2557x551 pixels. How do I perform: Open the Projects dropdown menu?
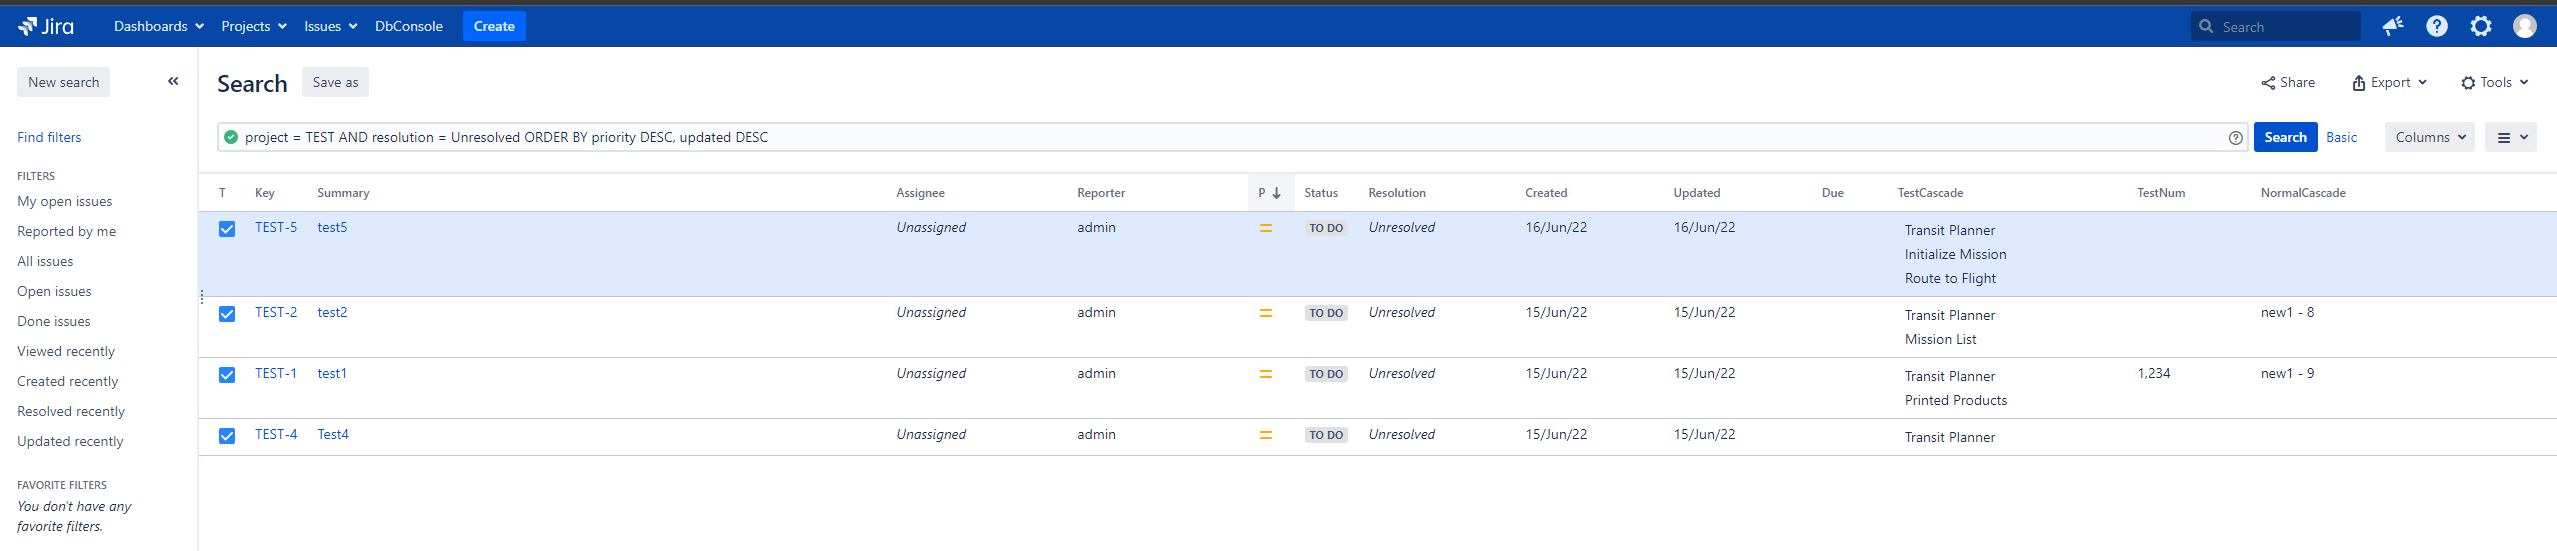point(254,26)
